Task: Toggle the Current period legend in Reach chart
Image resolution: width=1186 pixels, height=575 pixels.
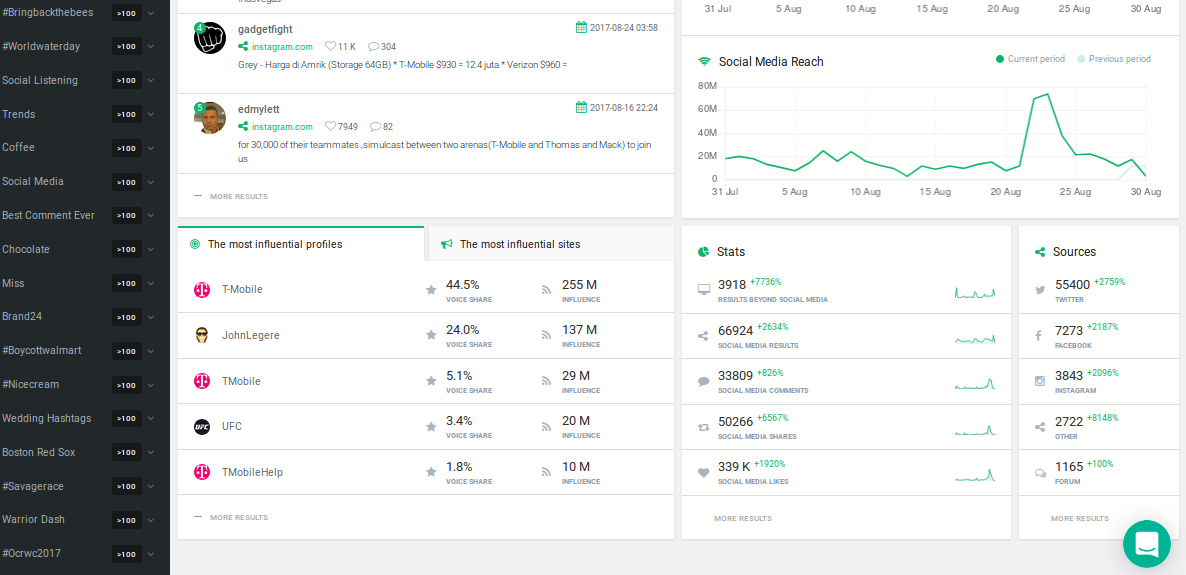Action: [x=1030, y=59]
